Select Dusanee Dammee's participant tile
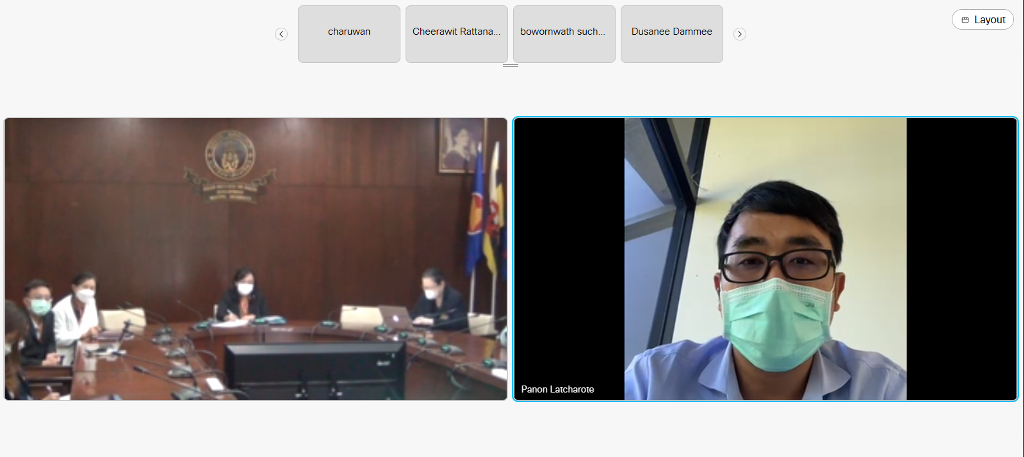The image size is (1024, 457). pos(671,33)
